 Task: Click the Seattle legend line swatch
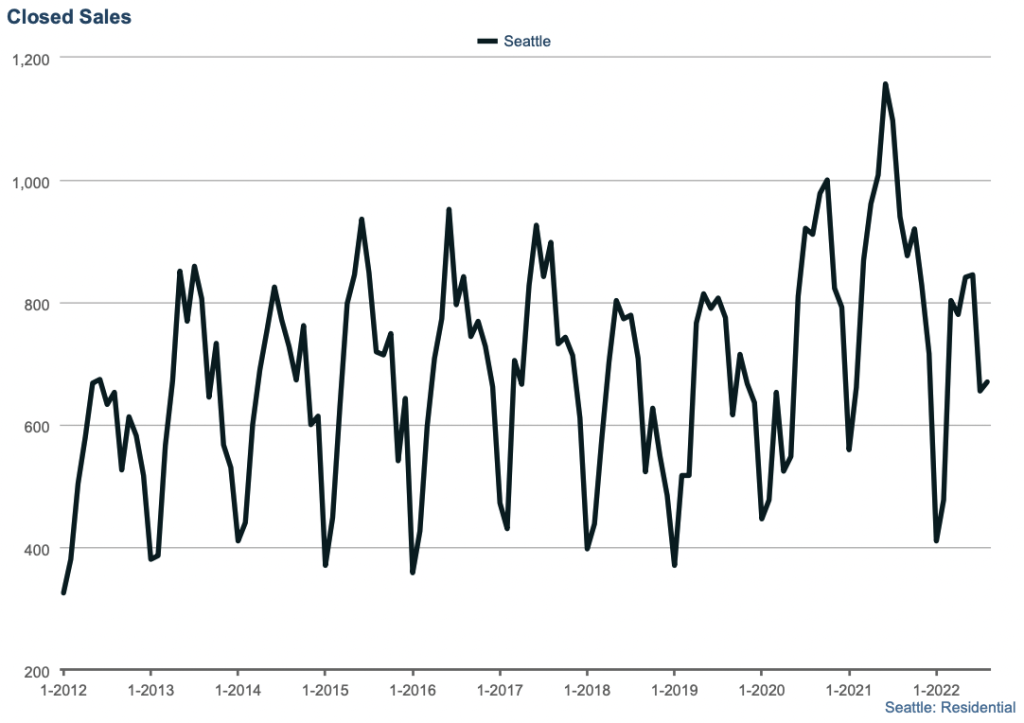click(487, 41)
